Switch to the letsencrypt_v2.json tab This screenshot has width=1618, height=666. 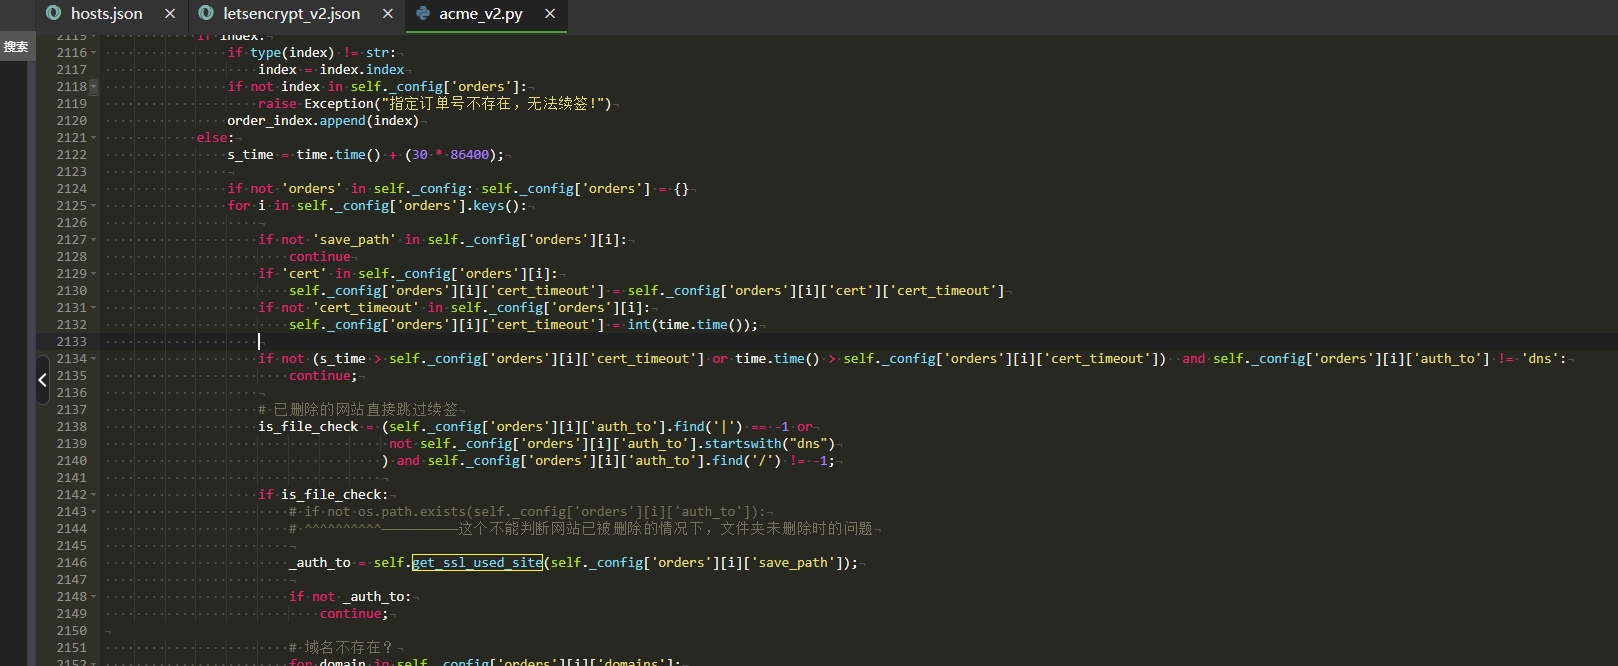[291, 14]
